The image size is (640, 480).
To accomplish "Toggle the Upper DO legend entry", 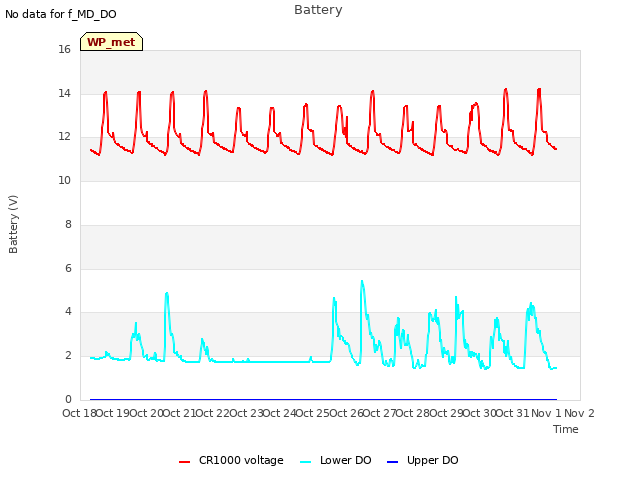I will pos(422,460).
